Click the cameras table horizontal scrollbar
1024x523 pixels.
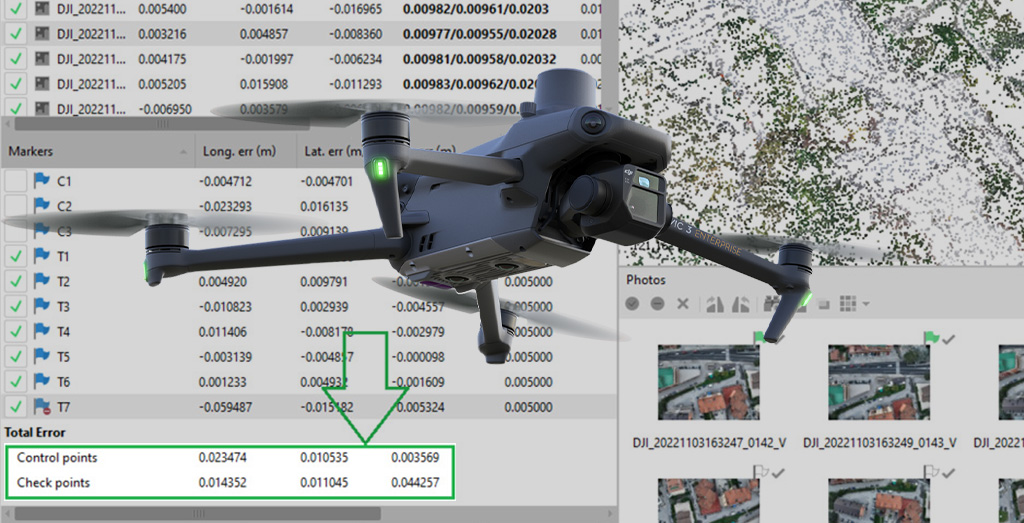163,123
